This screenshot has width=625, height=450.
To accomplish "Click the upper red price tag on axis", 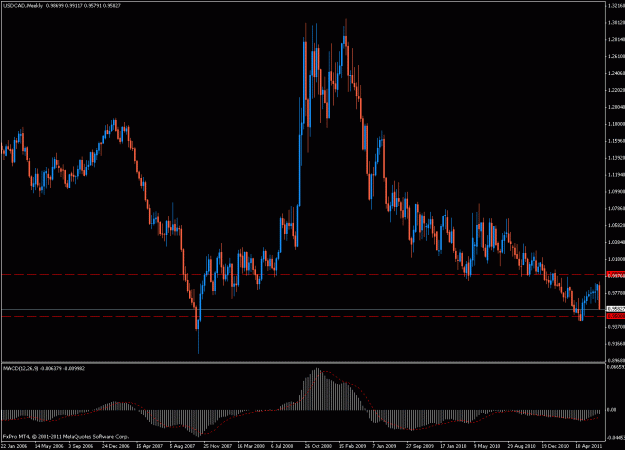I will (615, 275).
